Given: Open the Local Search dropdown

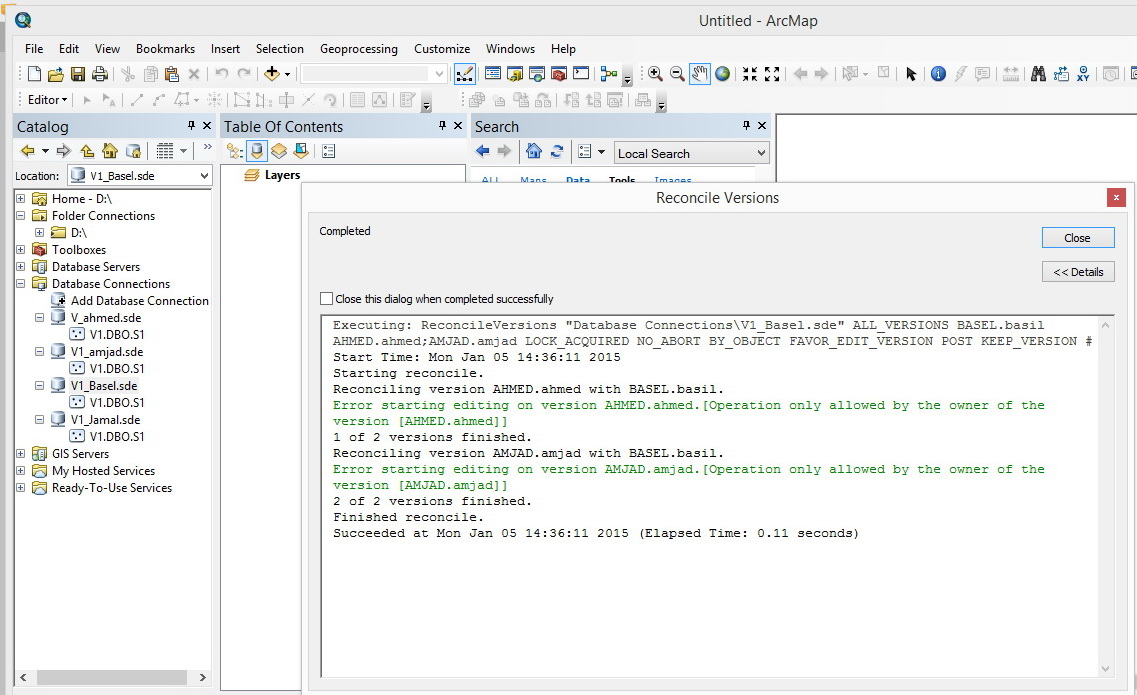Looking at the screenshot, I should click(x=761, y=153).
